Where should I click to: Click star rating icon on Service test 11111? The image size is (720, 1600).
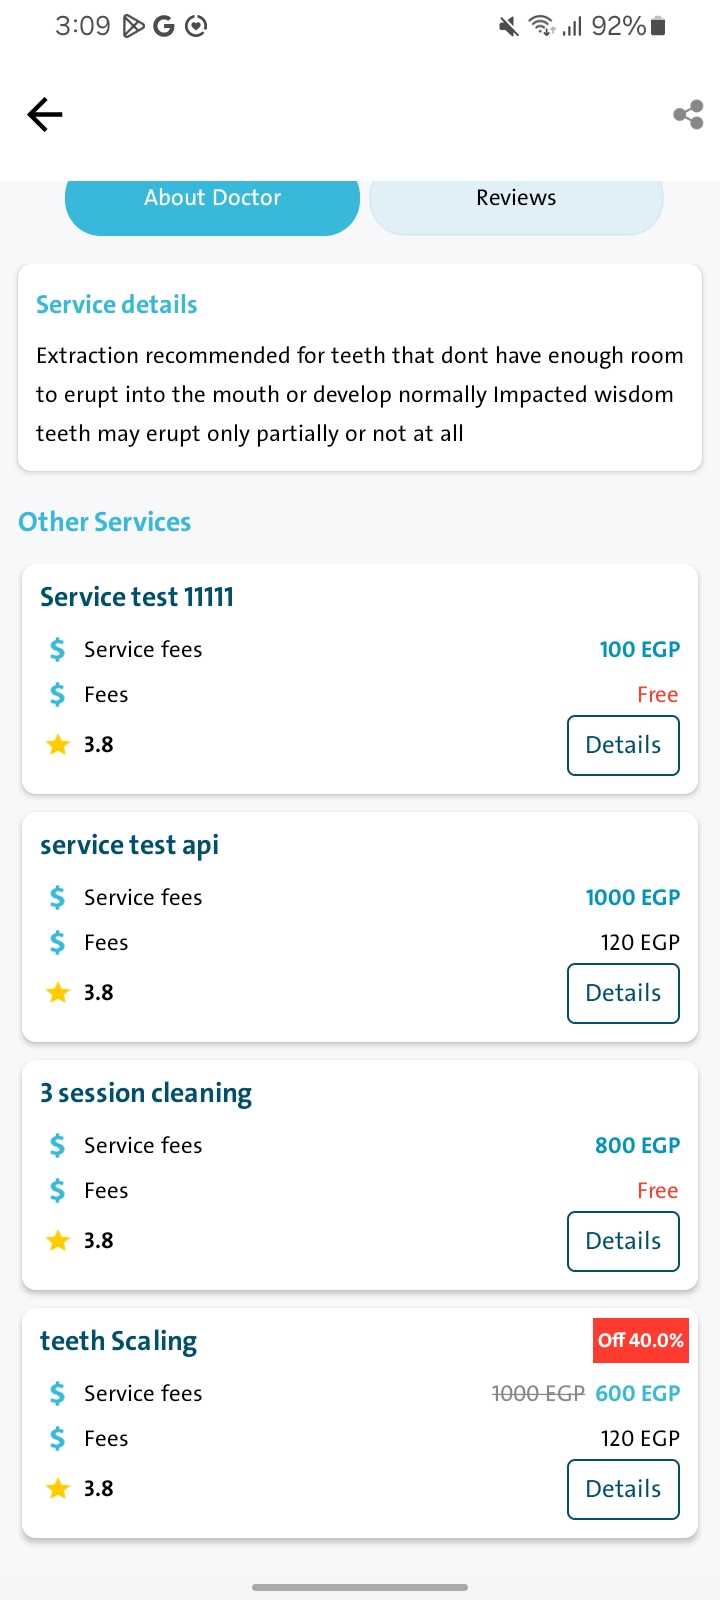(58, 745)
